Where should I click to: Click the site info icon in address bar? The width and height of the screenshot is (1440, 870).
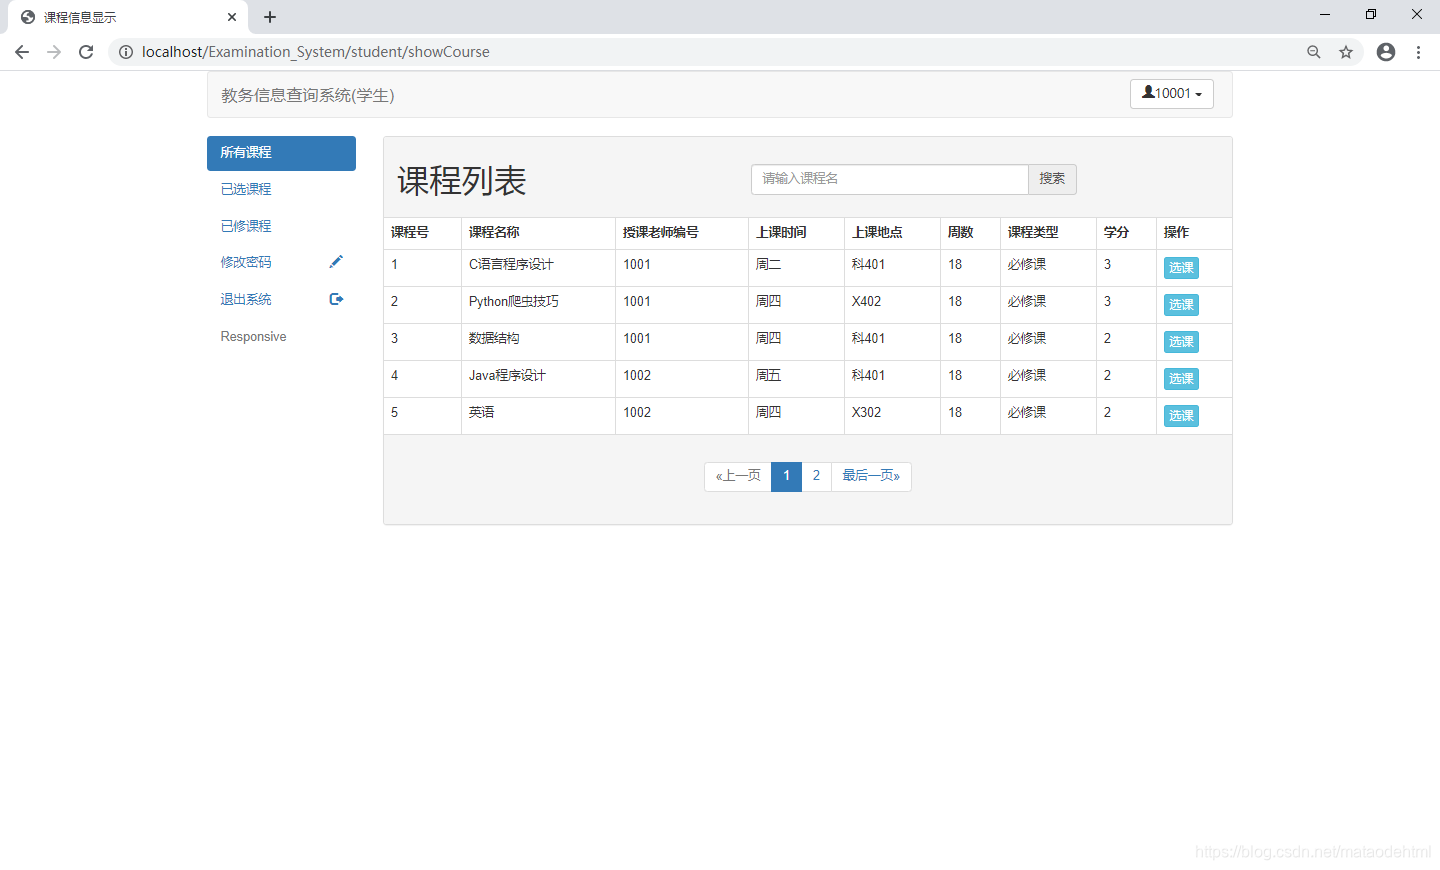coord(126,52)
